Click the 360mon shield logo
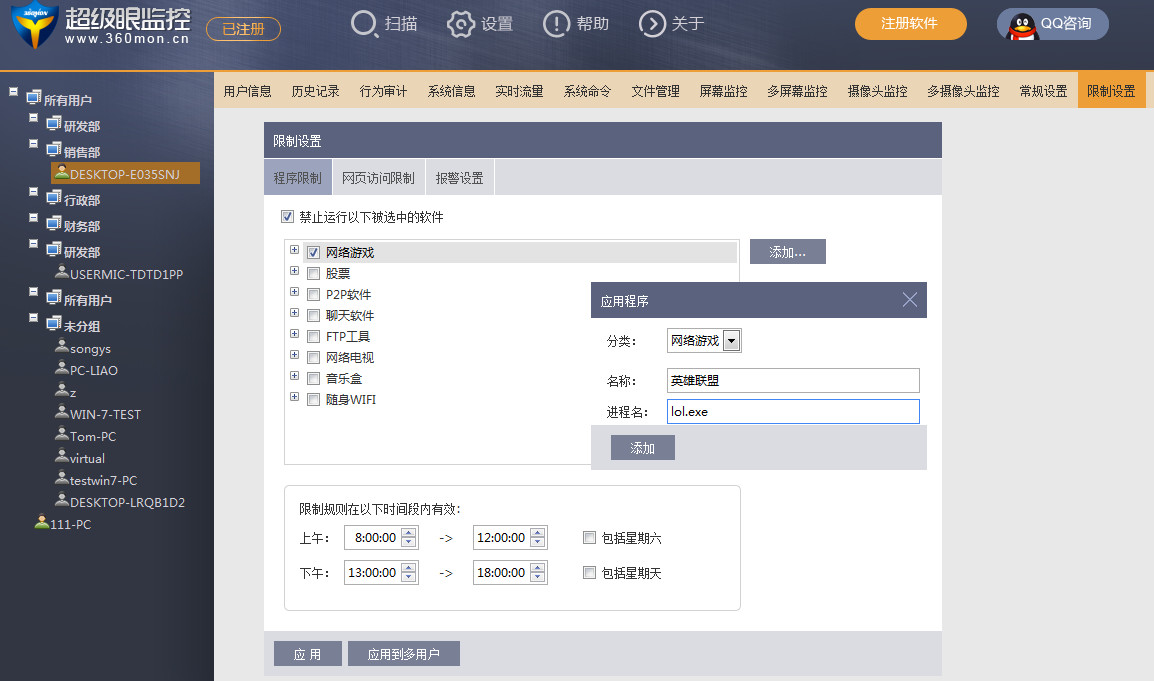1154x681 pixels. [x=35, y=26]
